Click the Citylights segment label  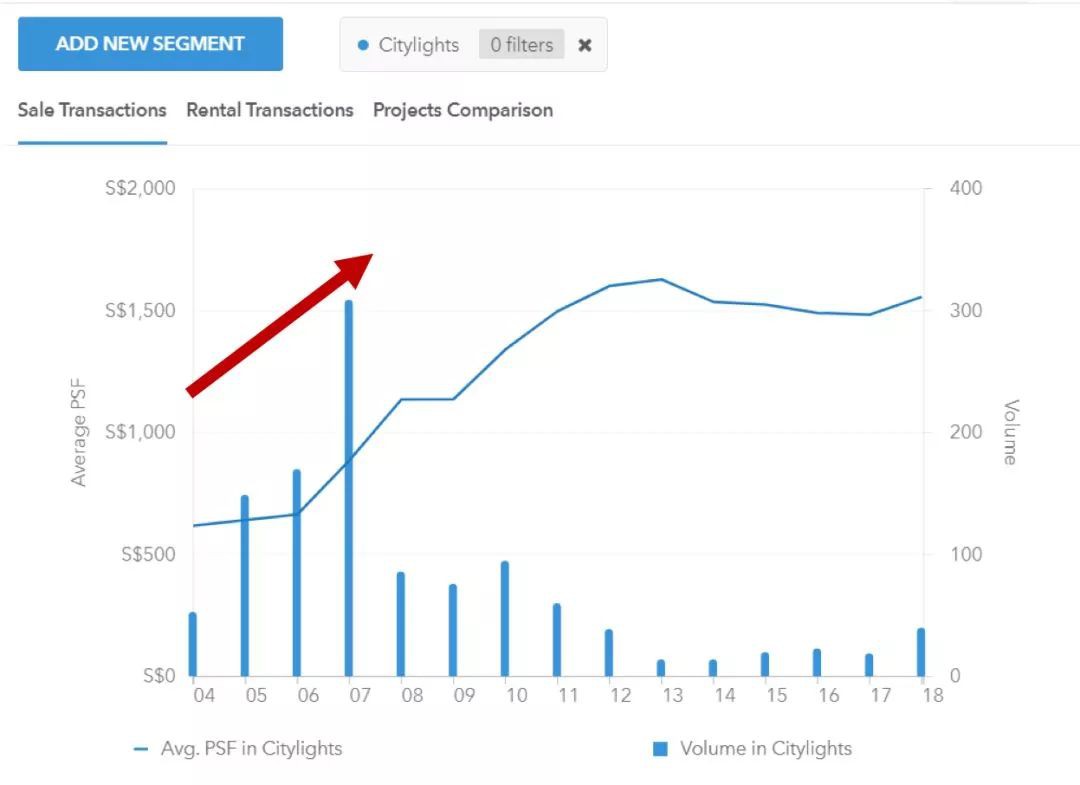(418, 45)
